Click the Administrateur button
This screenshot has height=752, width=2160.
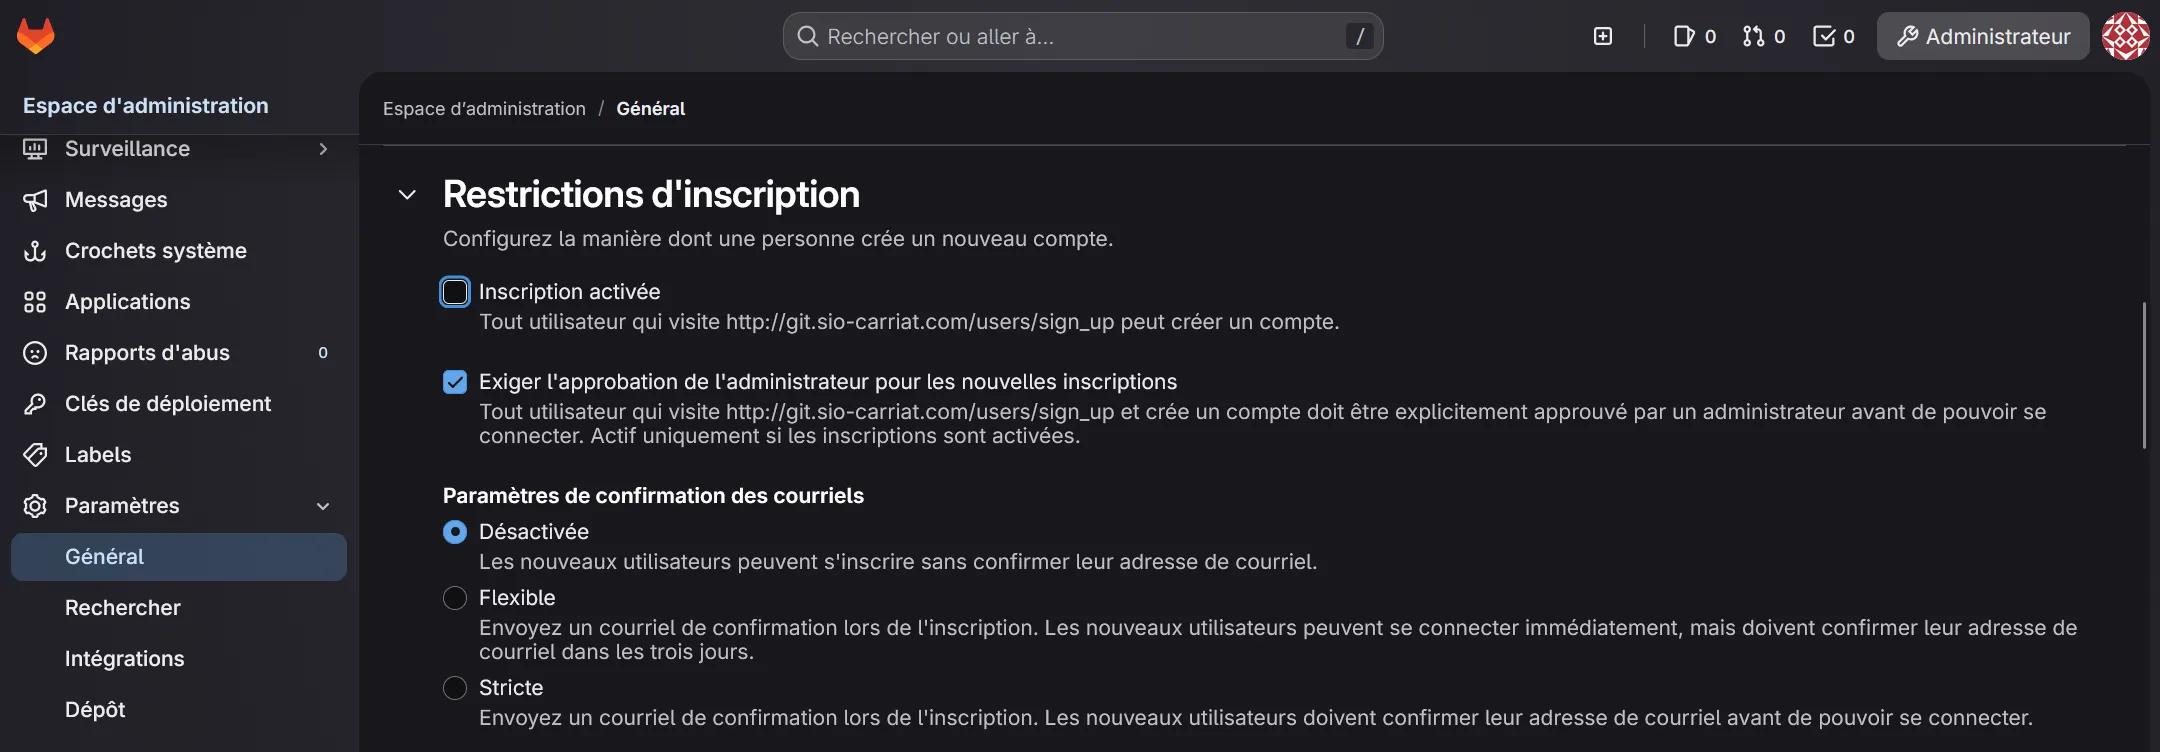(1982, 36)
